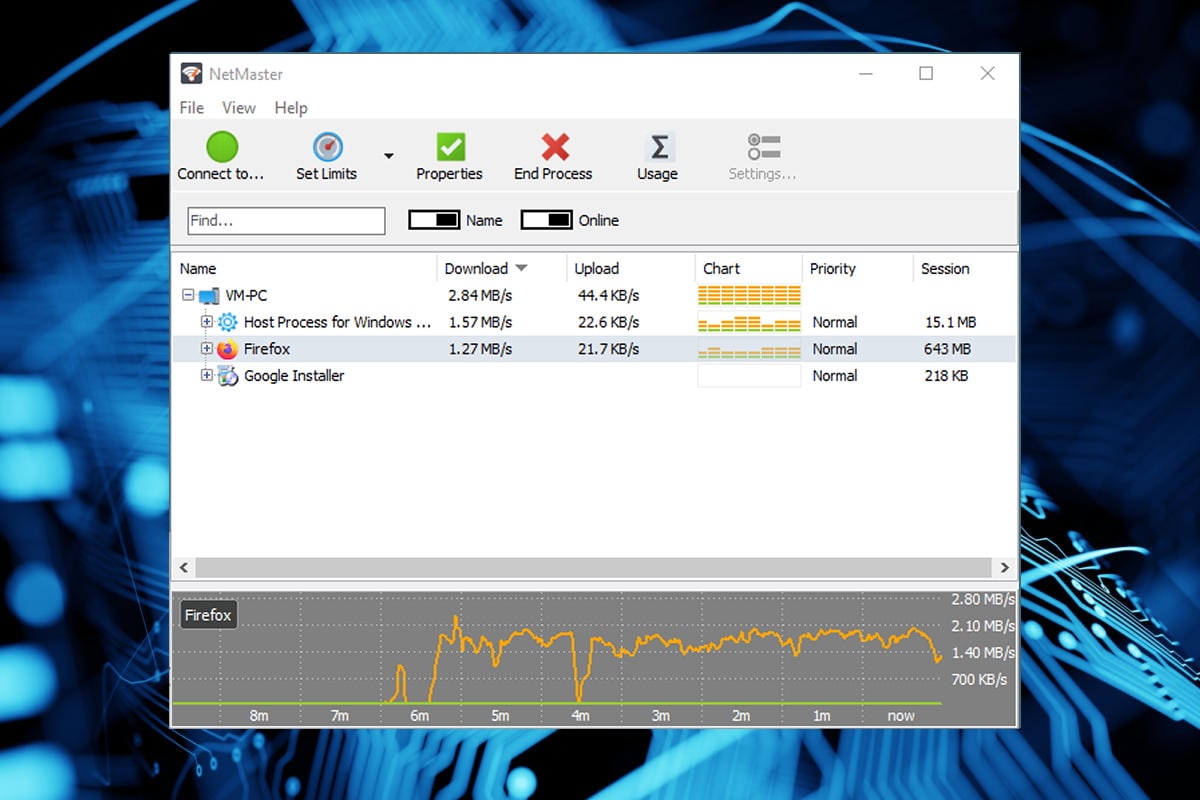The image size is (1200, 800).
Task: Click the horizontal scrollbar thumb
Action: click(x=594, y=567)
